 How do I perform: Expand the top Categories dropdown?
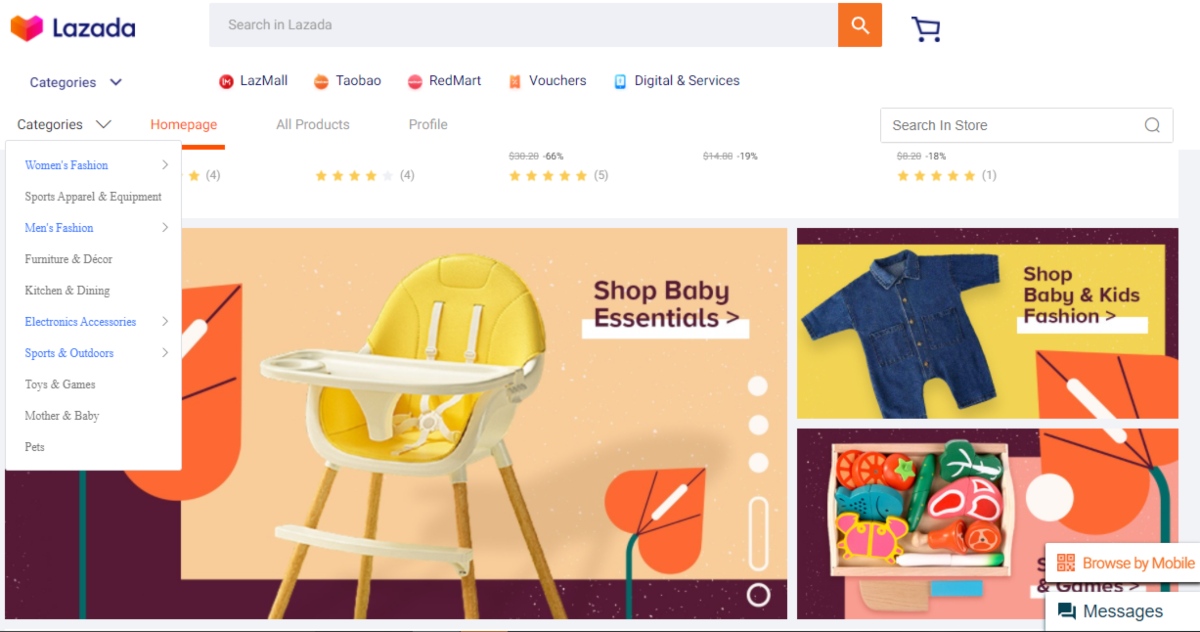[x=76, y=82]
